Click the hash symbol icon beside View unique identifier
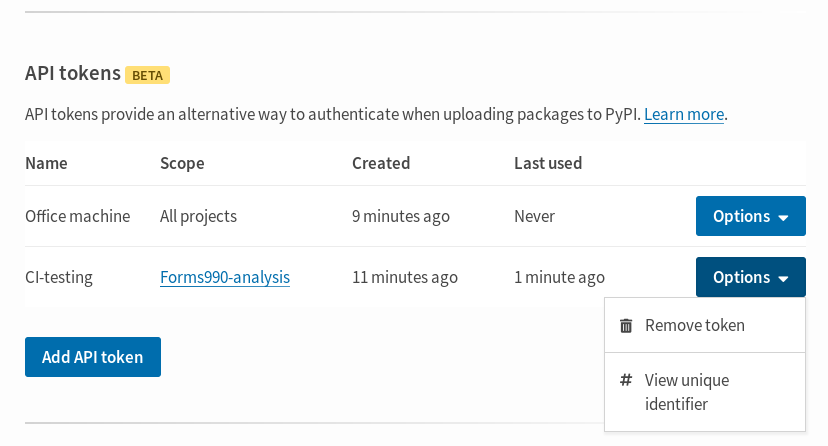The width and height of the screenshot is (828, 446). [x=626, y=379]
